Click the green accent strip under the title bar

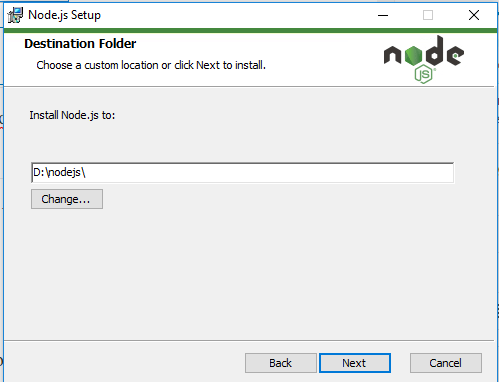point(250,31)
